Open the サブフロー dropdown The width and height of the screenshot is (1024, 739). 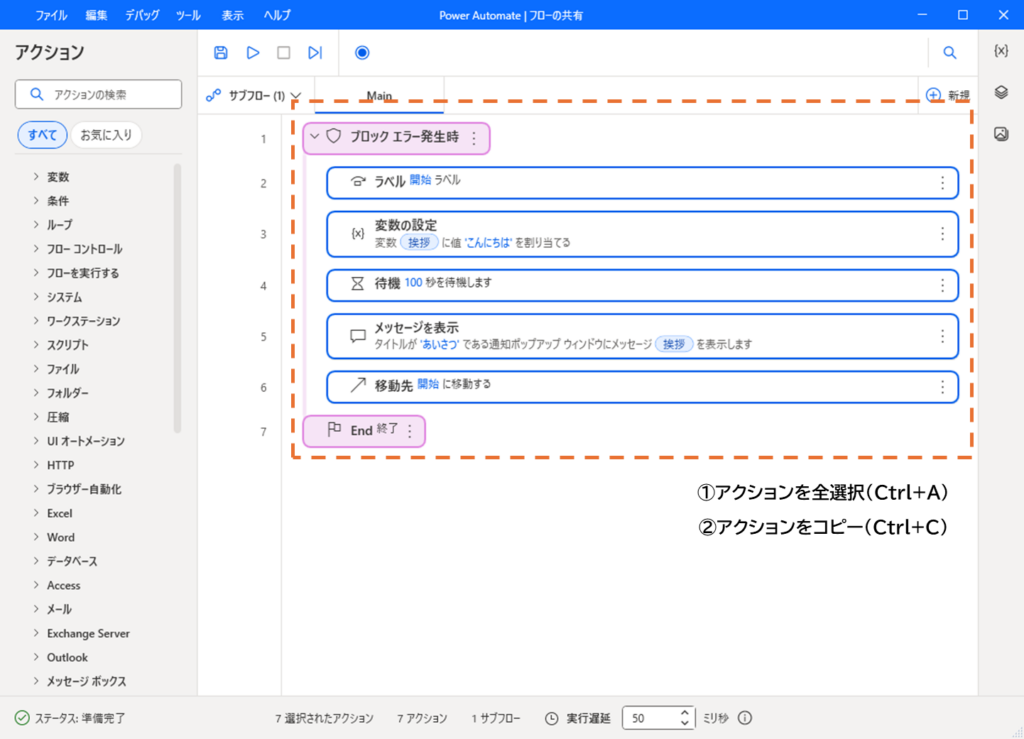[254, 96]
